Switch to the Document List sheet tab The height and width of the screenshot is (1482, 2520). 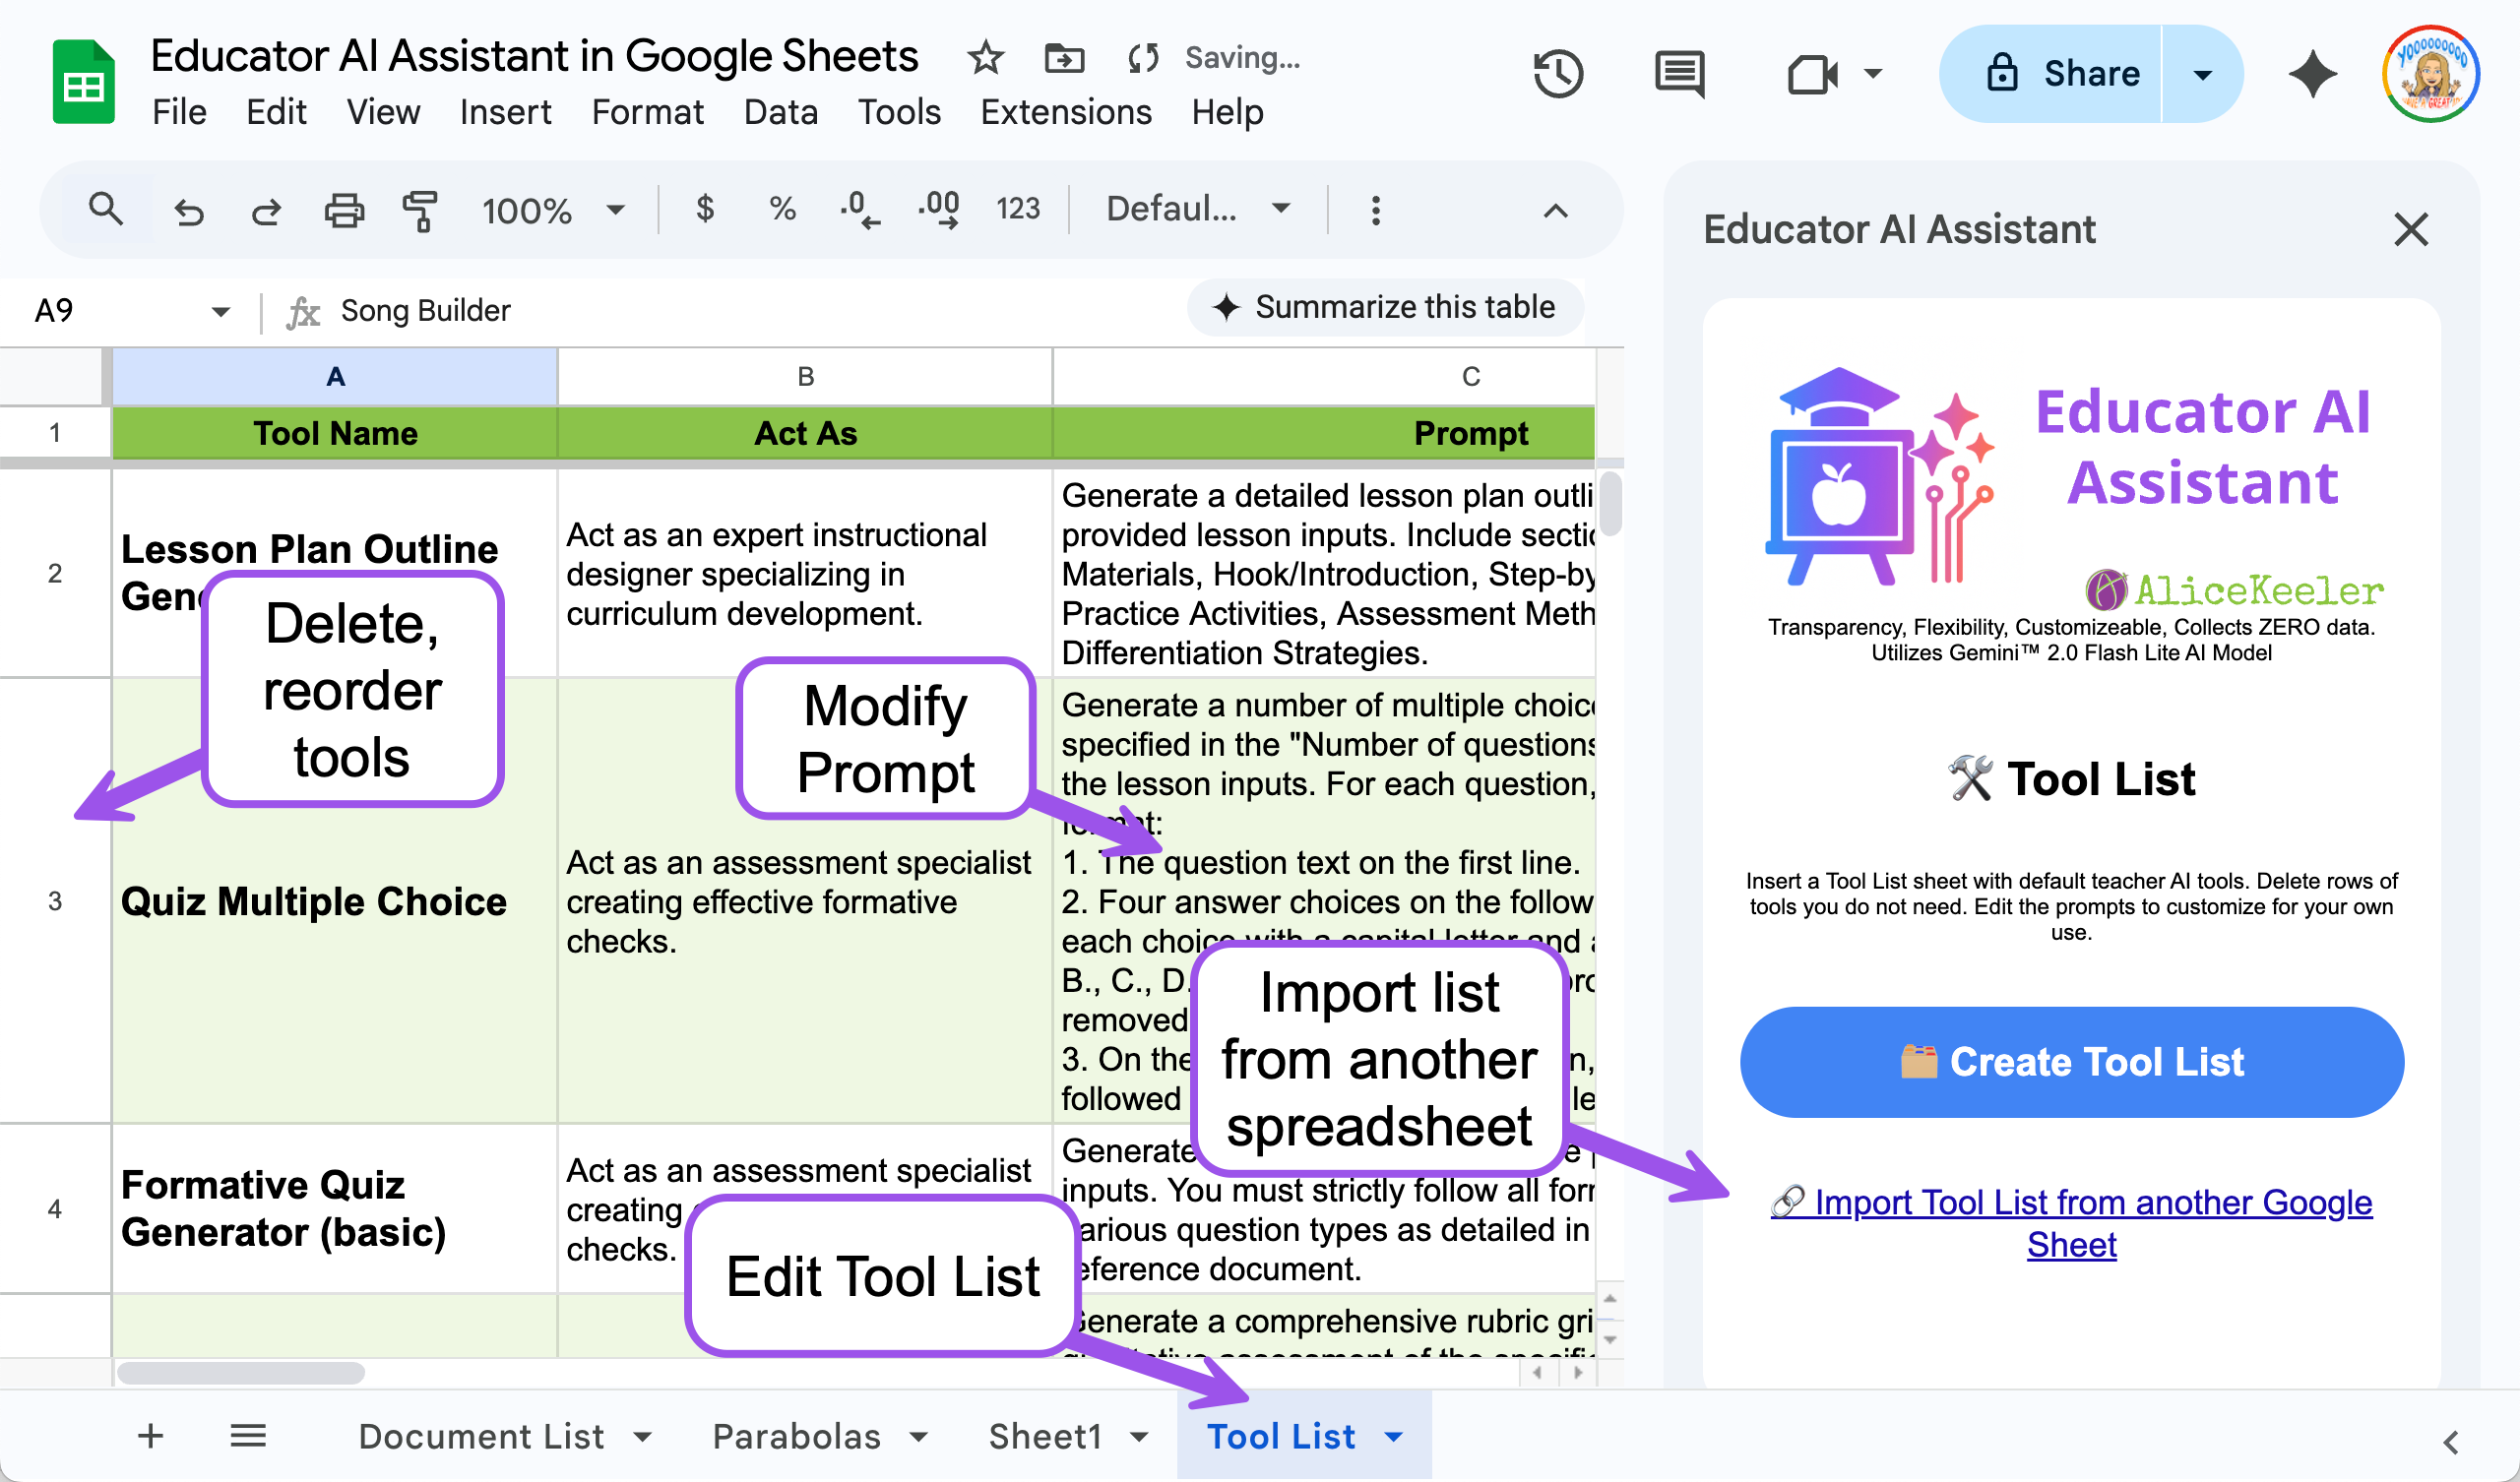pos(481,1436)
